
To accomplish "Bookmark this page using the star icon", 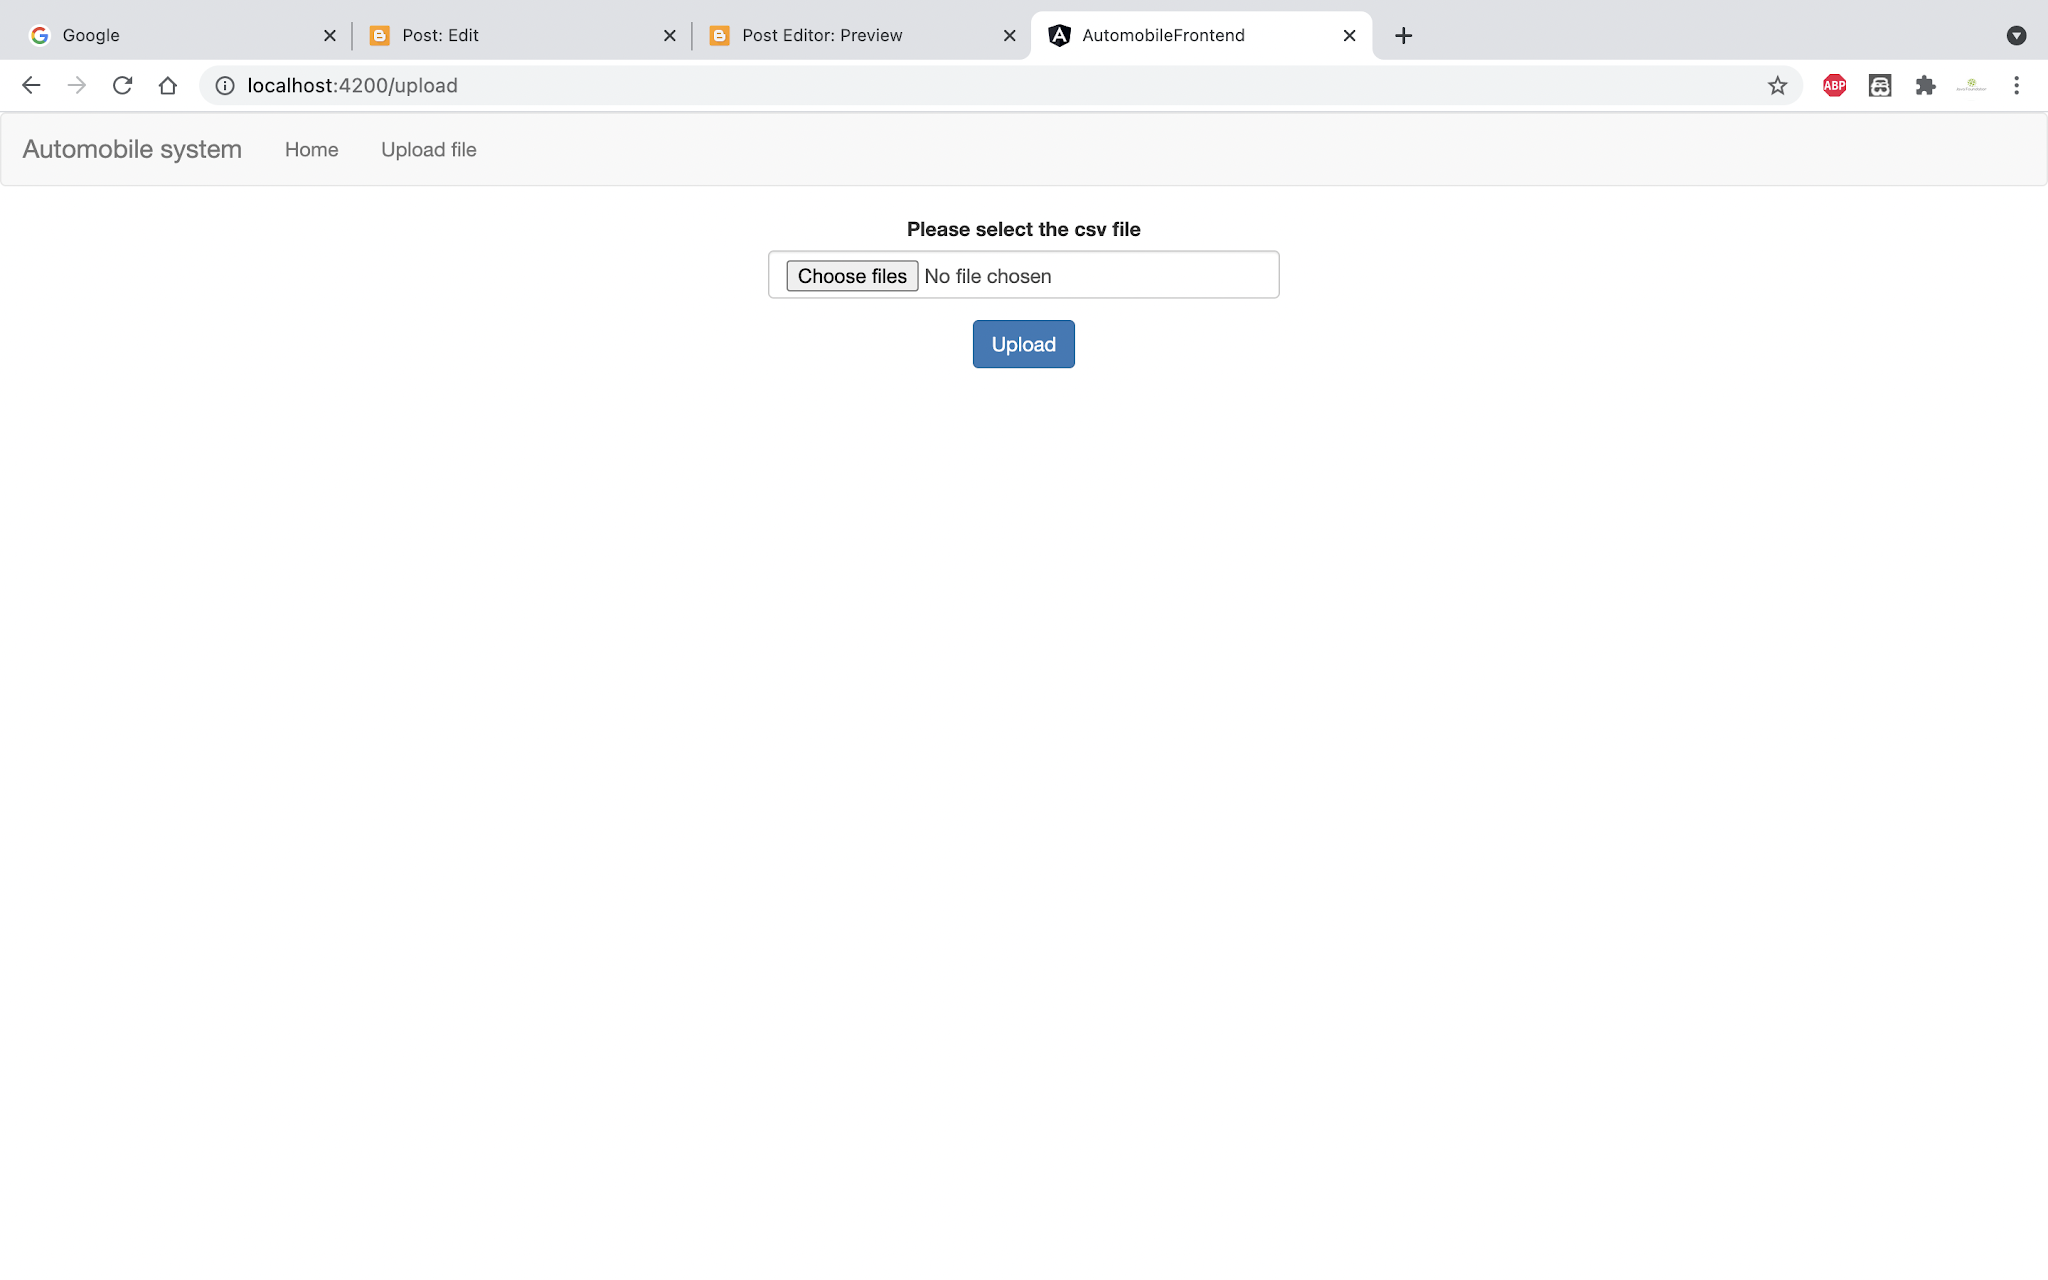I will coord(1777,85).
